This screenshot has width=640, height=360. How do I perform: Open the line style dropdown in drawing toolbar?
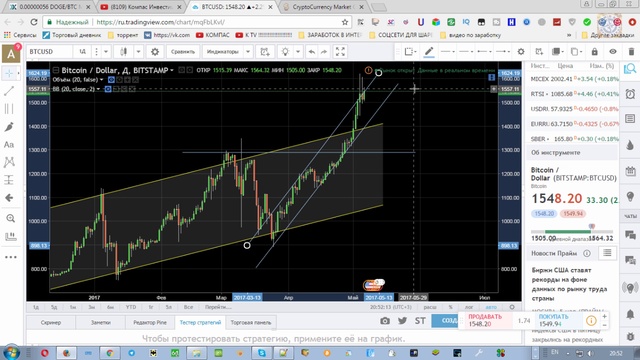tap(448, 51)
